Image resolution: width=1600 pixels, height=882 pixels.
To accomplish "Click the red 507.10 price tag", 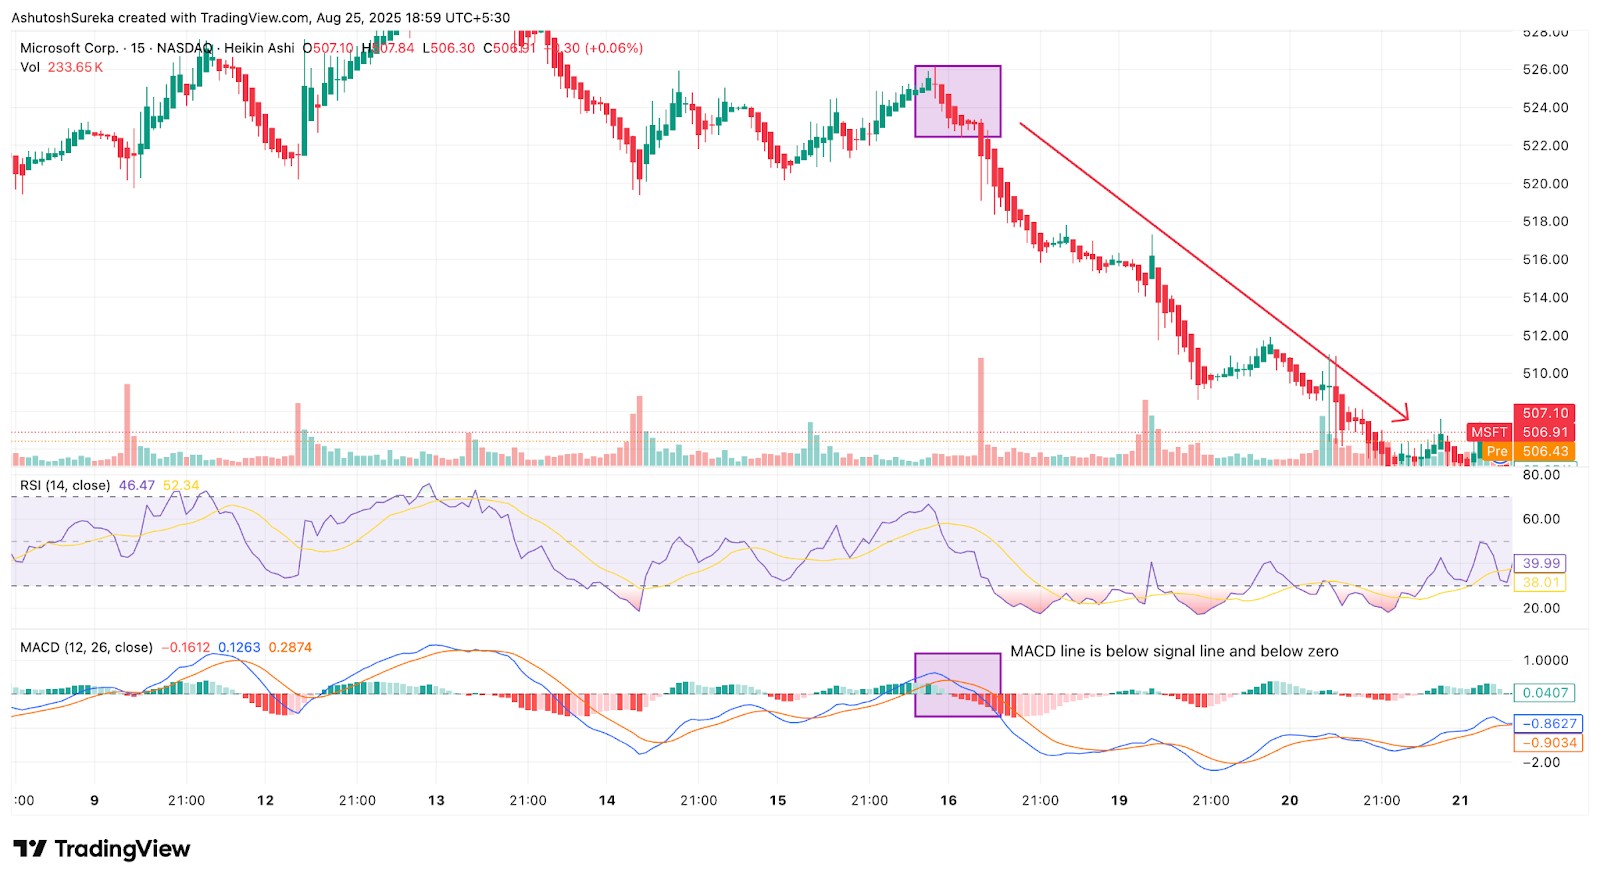I will click(1545, 413).
